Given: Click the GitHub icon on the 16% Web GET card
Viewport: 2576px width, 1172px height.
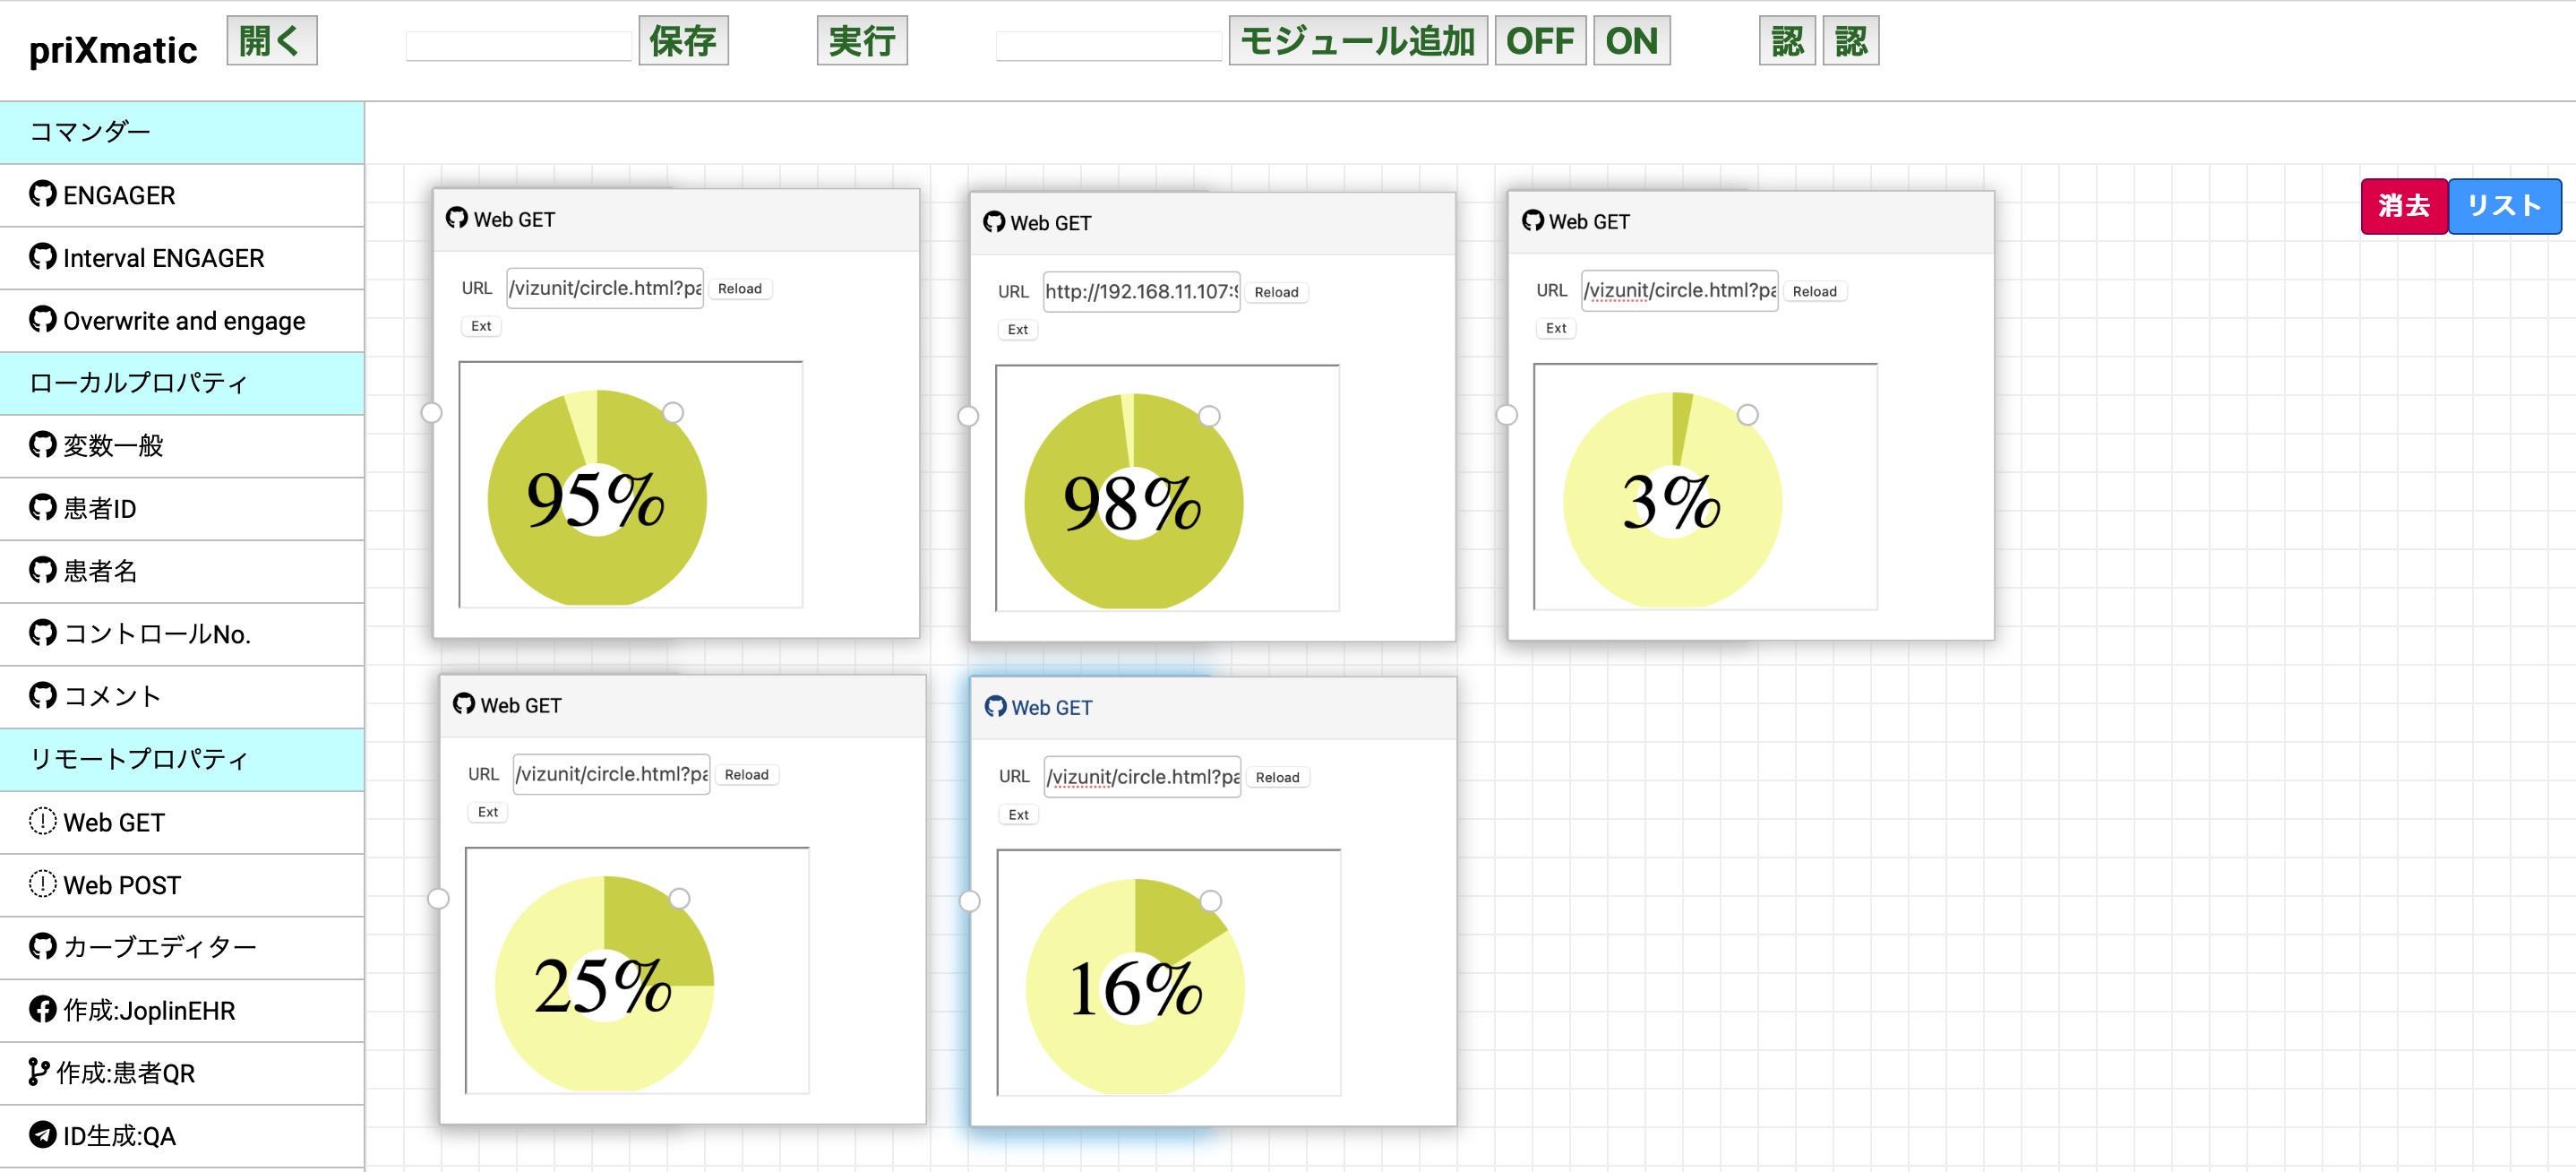Looking at the screenshot, I should tap(995, 707).
